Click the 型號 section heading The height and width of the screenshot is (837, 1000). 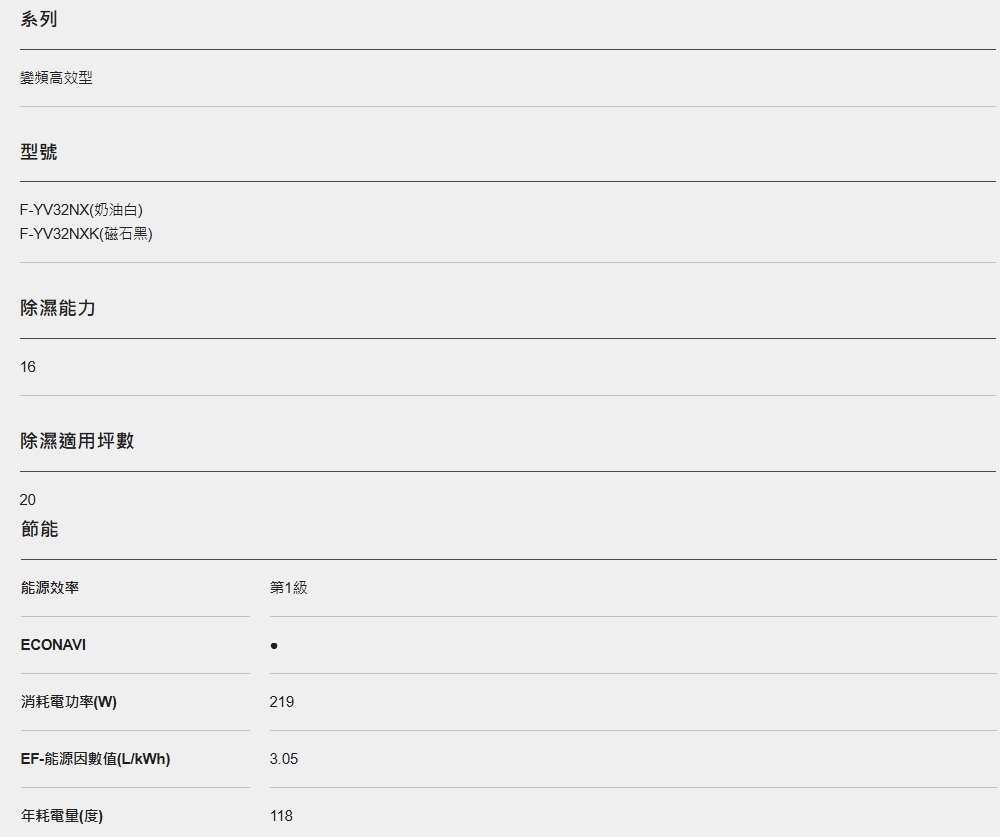pyautogui.click(x=39, y=152)
